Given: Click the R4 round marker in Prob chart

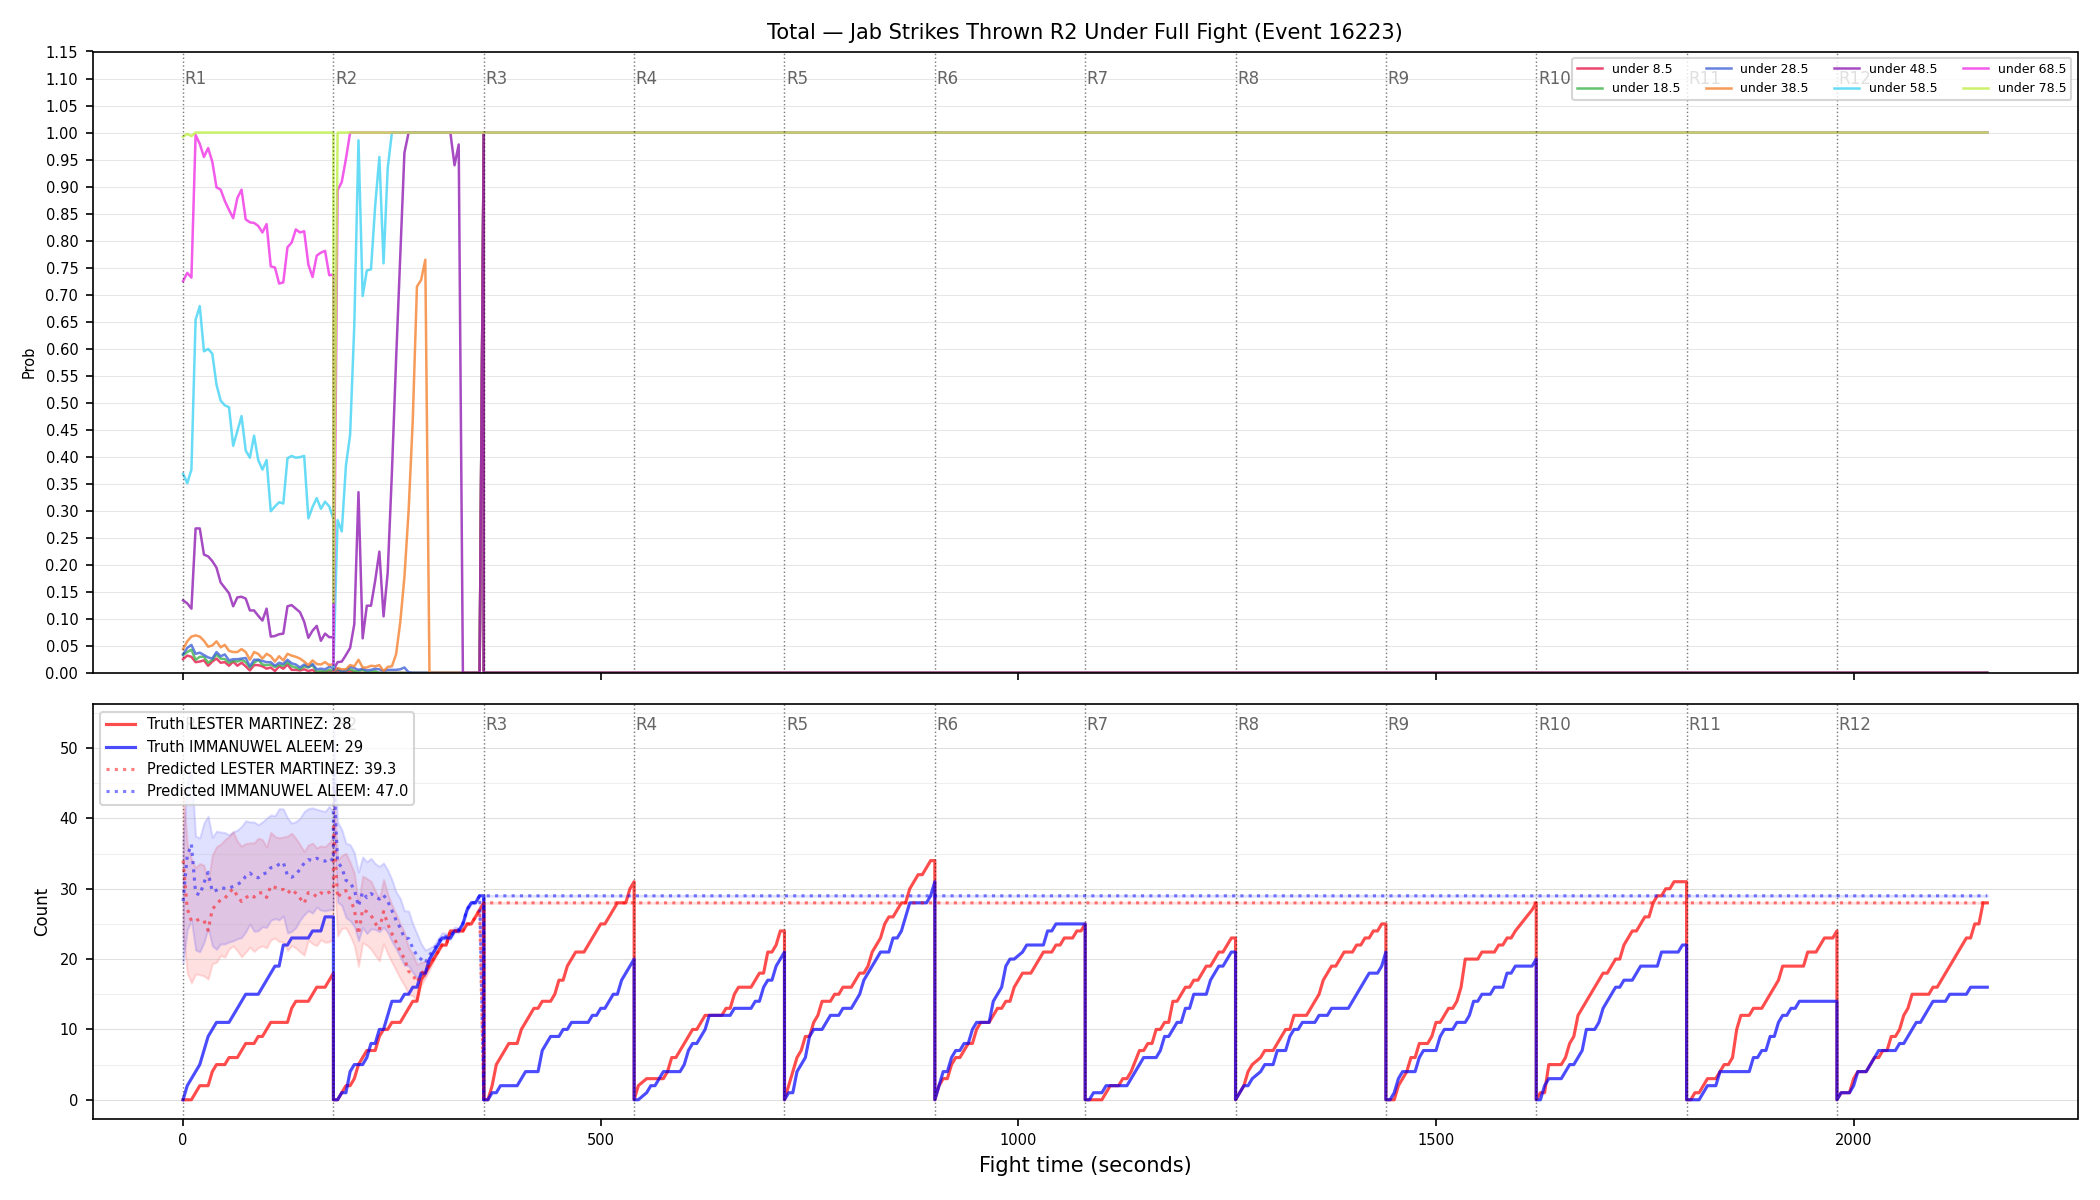Looking at the screenshot, I should (x=646, y=78).
